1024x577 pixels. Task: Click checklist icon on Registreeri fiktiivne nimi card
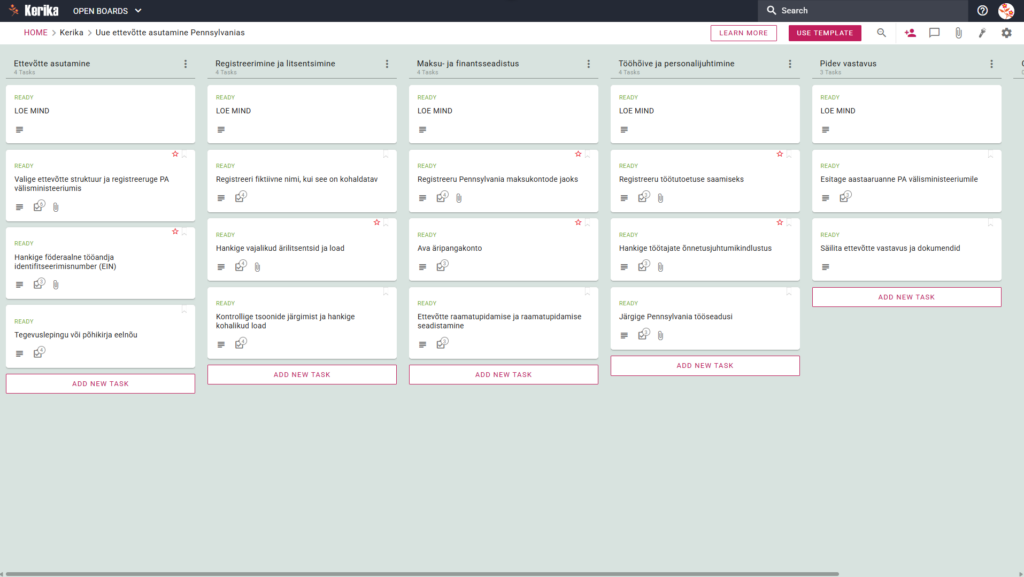(x=240, y=196)
